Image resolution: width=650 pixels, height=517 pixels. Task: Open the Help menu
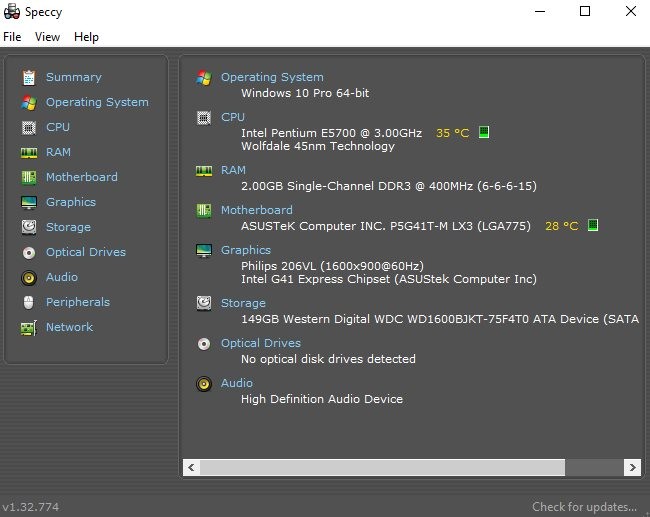coord(86,37)
